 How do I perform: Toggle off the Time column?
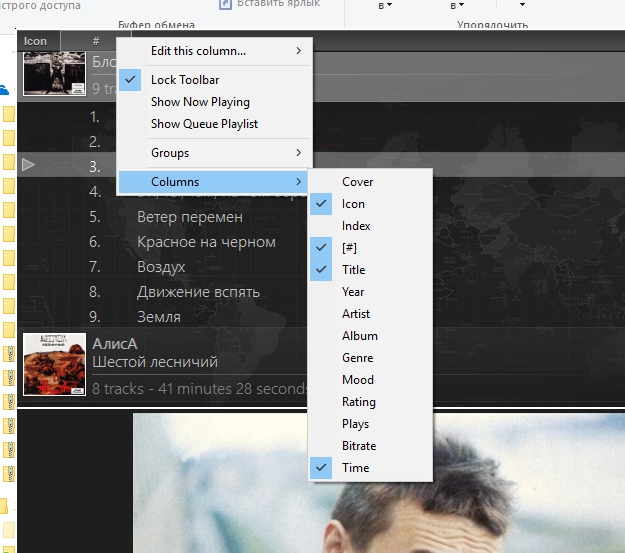[355, 468]
